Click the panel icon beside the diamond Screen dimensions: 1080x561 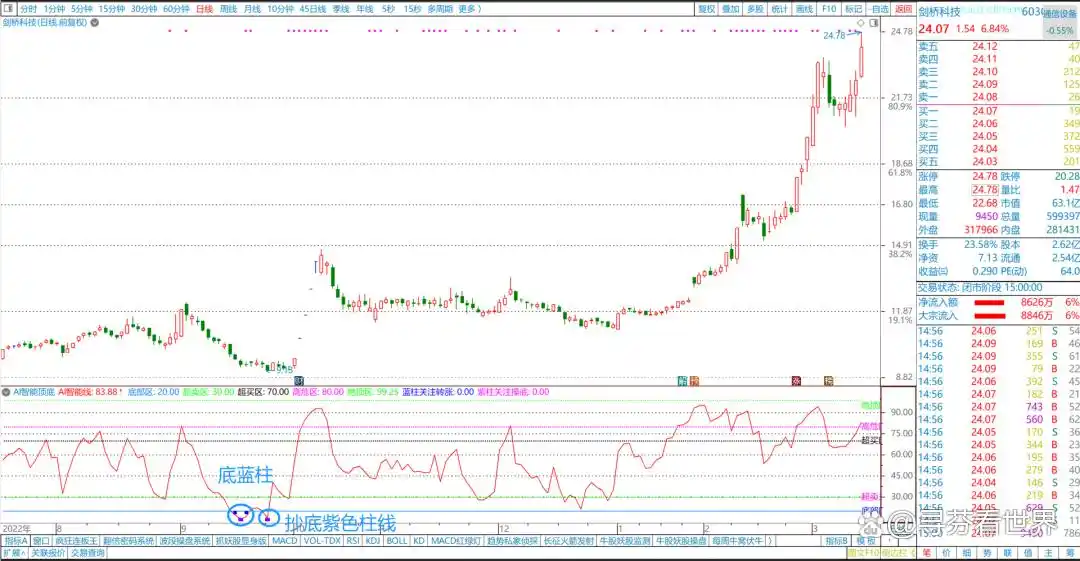(873, 23)
